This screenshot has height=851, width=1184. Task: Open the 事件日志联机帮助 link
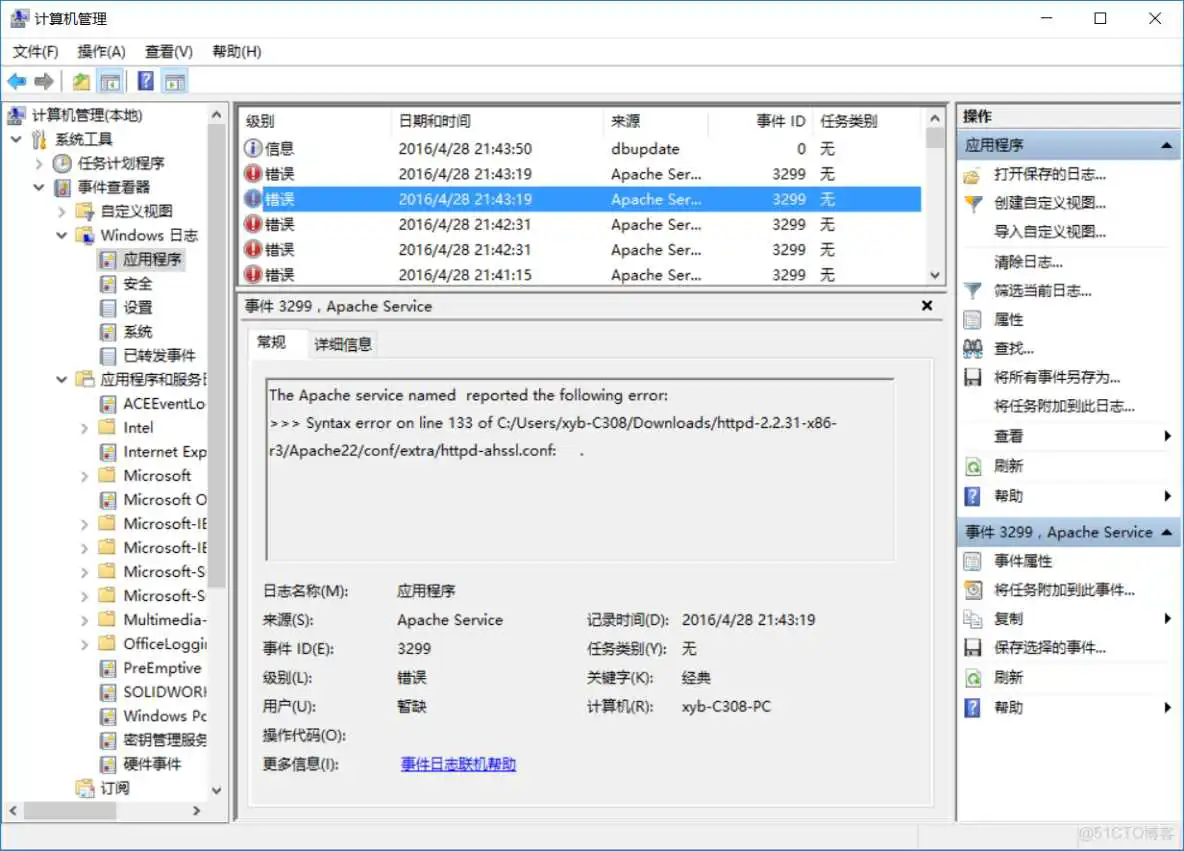(457, 764)
